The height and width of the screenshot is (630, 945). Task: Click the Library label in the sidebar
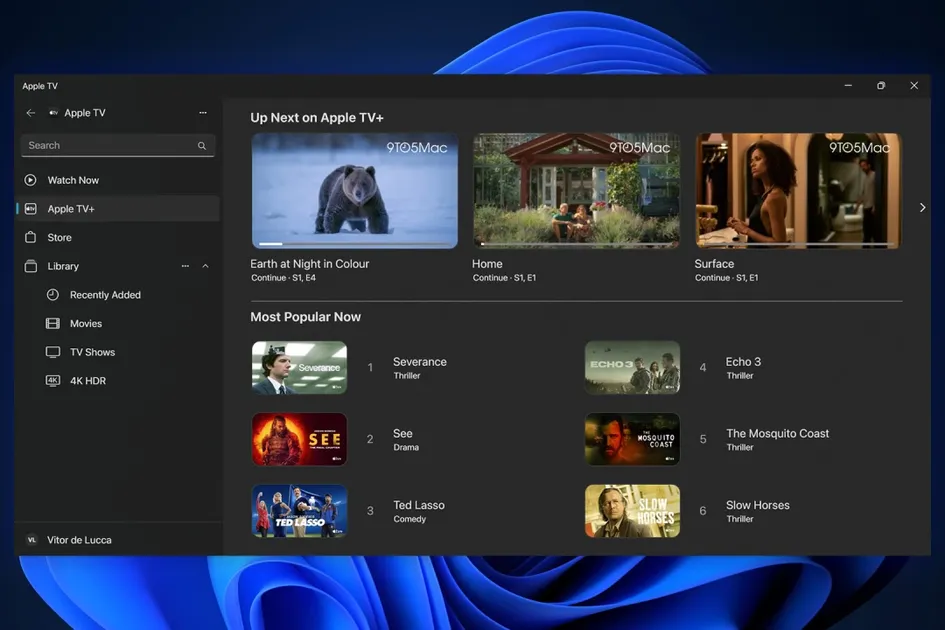click(63, 266)
